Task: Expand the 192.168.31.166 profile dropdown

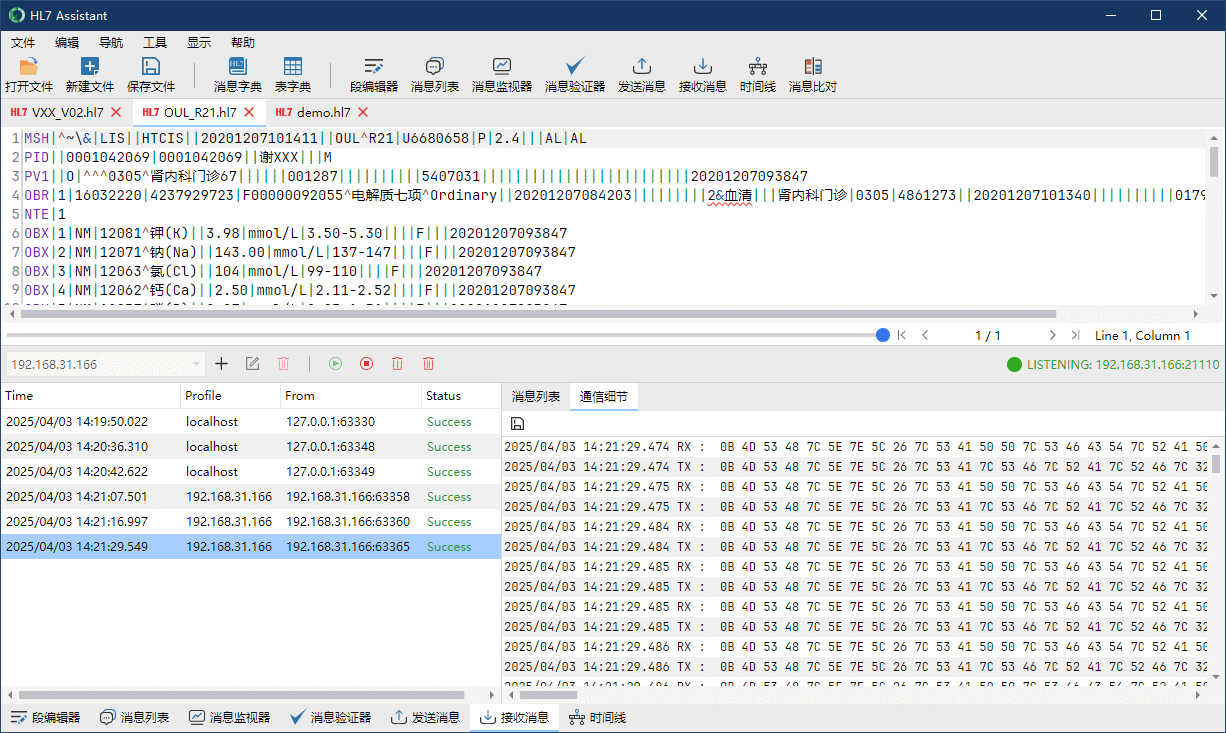Action: 196,364
